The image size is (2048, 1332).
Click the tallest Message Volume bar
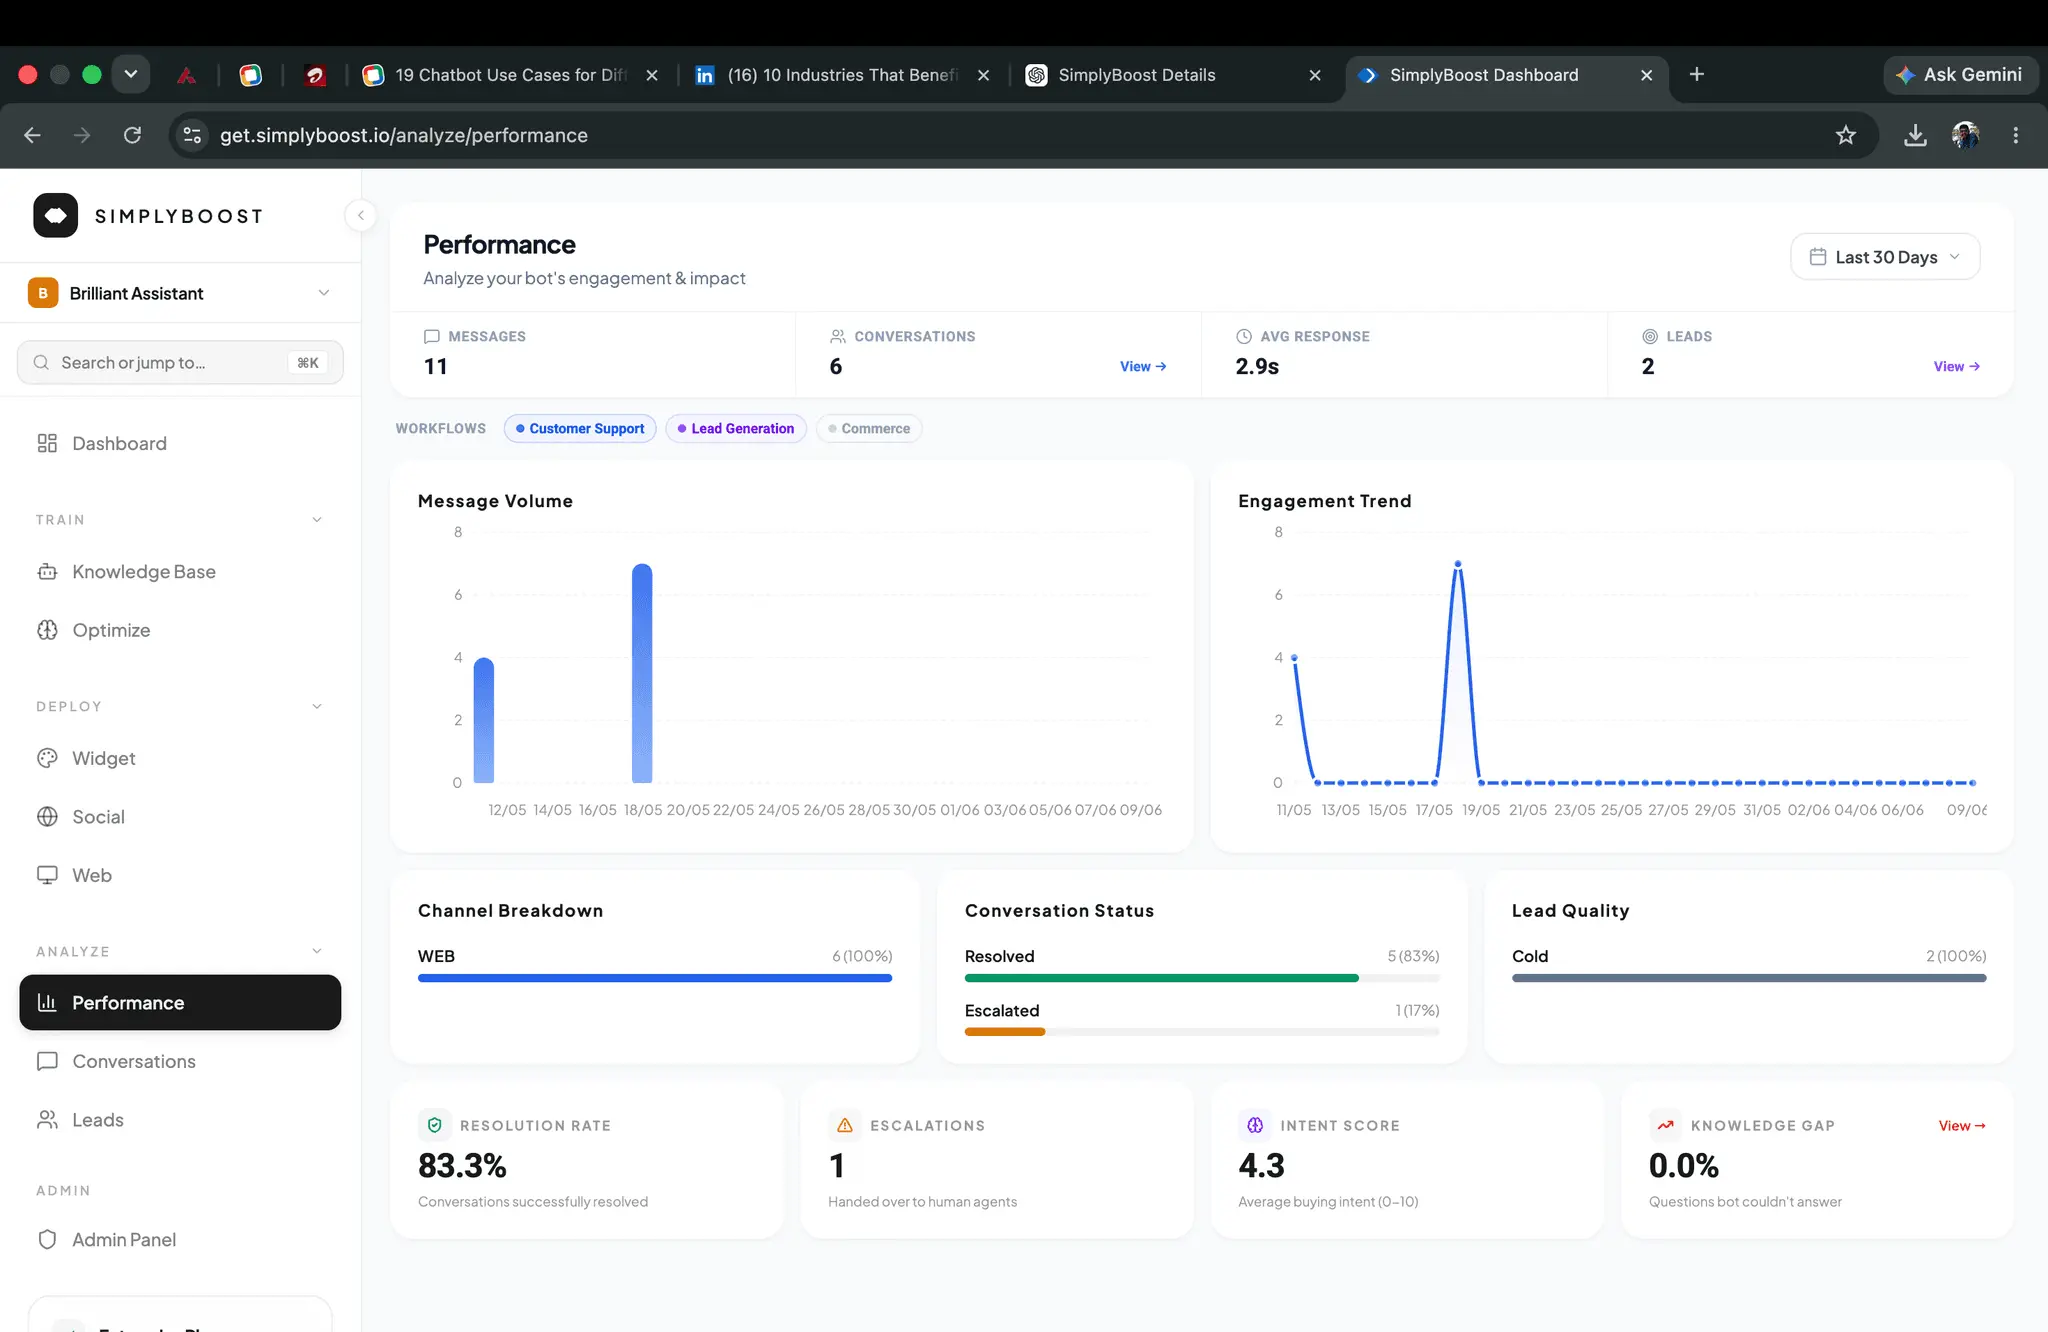click(x=642, y=673)
